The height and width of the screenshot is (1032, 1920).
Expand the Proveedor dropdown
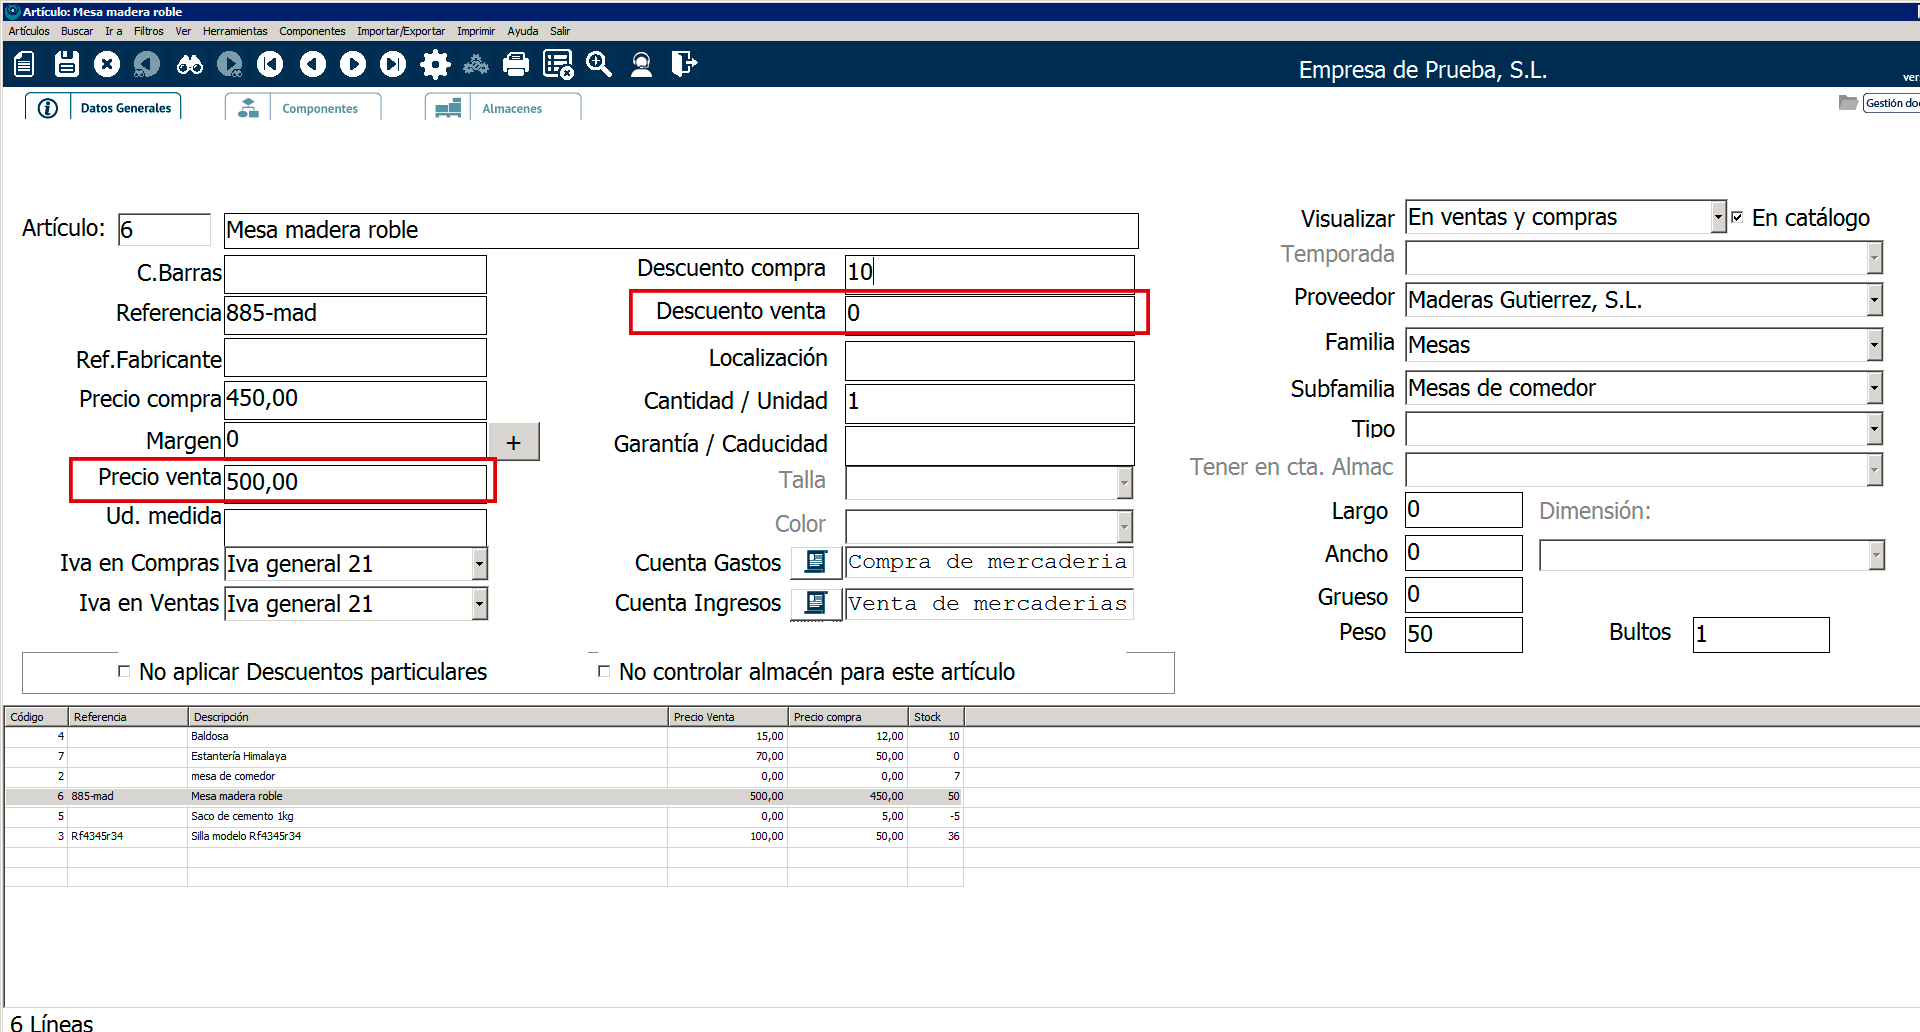click(x=1874, y=300)
